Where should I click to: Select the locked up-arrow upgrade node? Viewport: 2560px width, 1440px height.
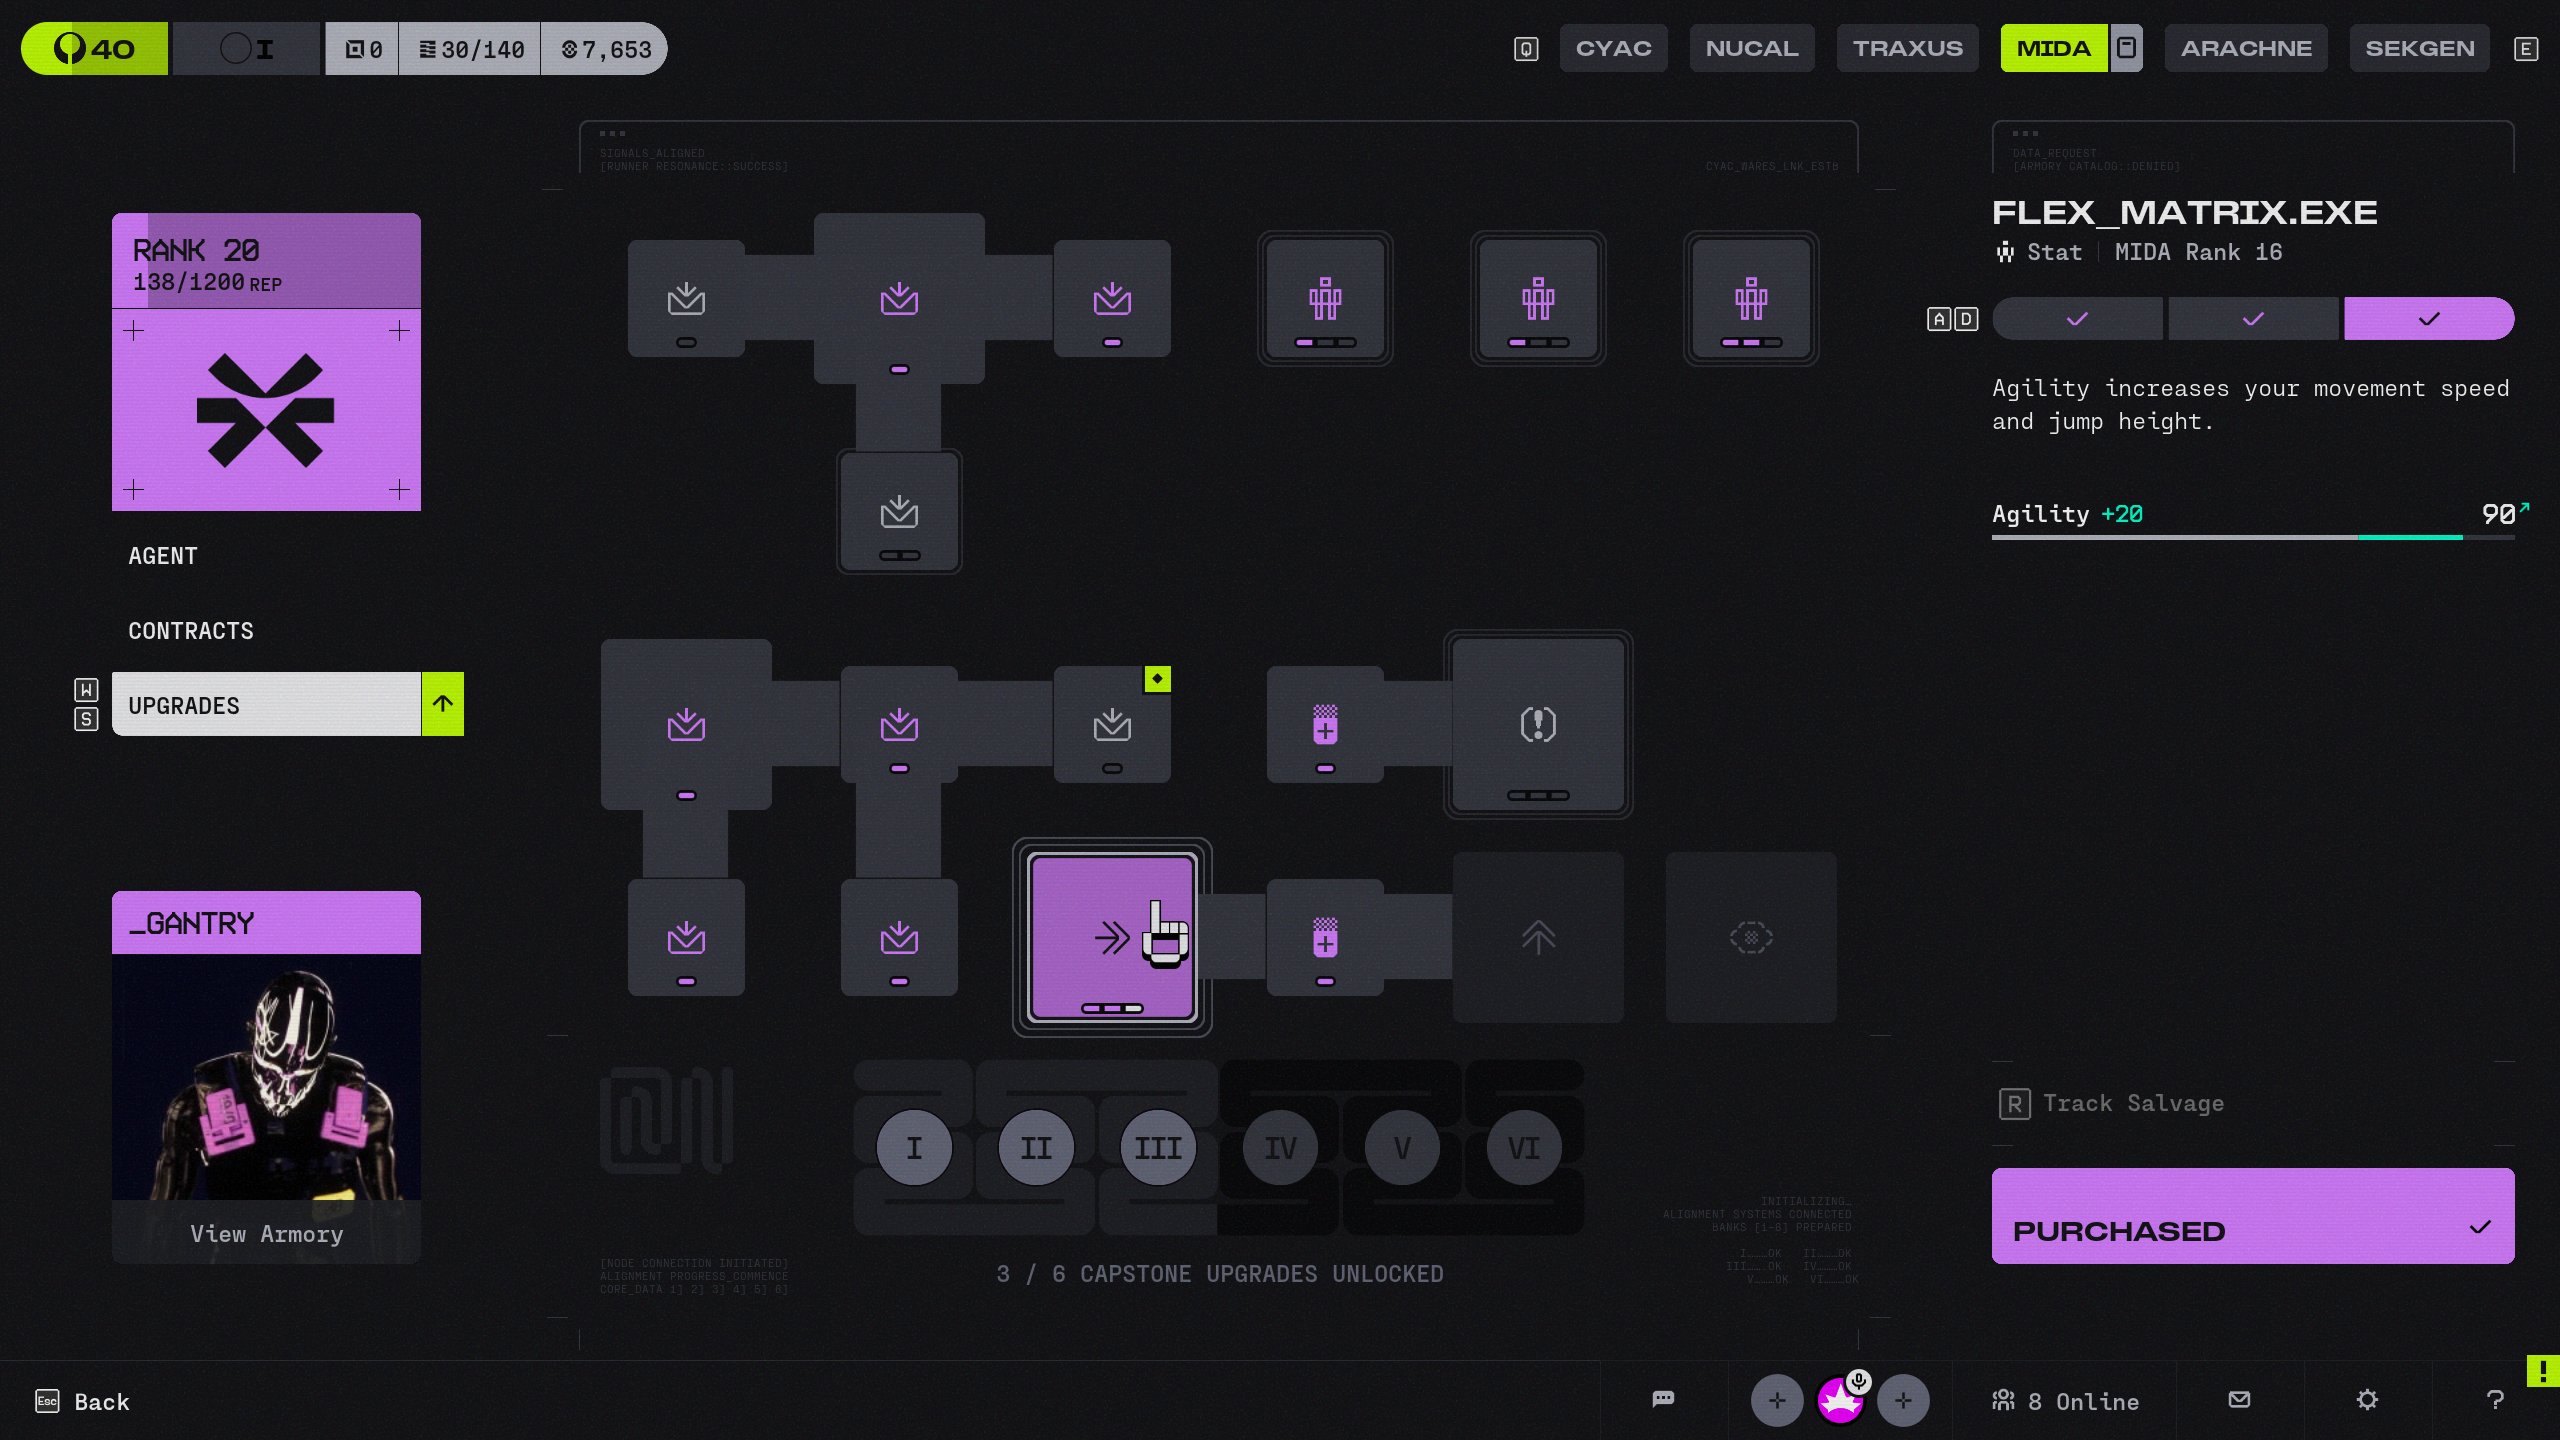tap(1538, 937)
